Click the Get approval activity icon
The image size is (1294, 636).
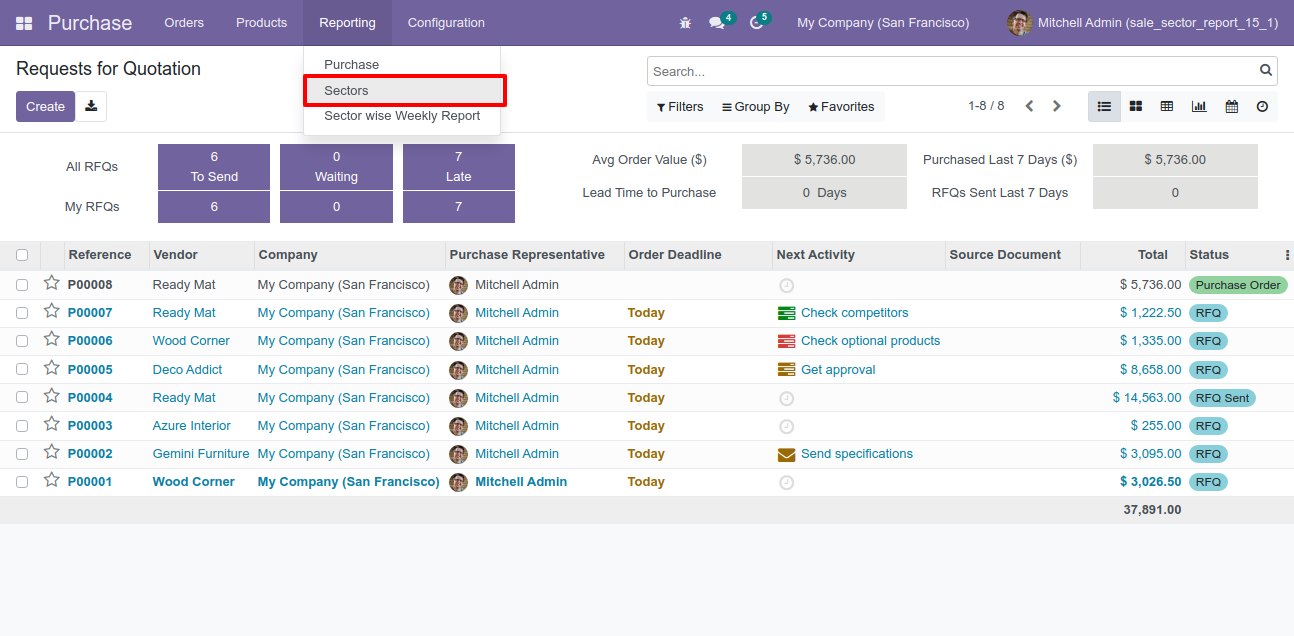coord(787,370)
